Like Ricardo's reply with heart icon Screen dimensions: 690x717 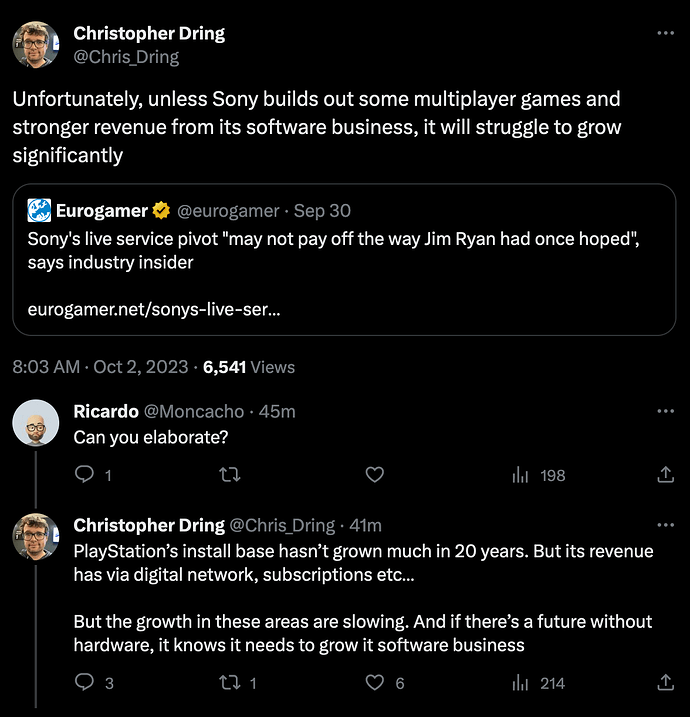pyautogui.click(x=374, y=475)
